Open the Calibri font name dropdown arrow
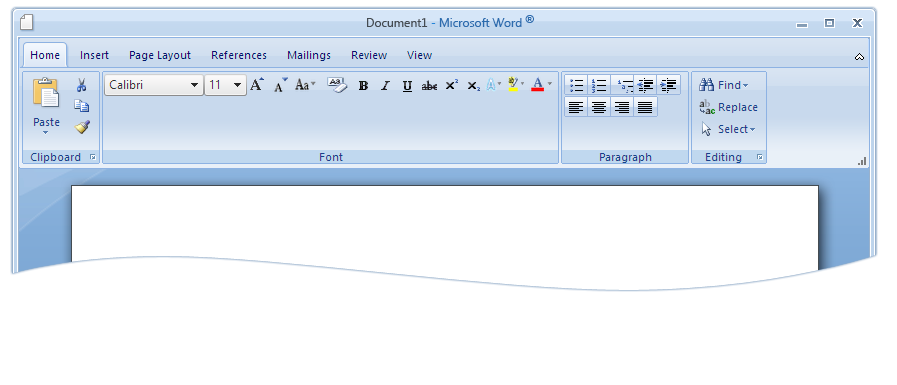Screen dimensions: 897x385 [195, 85]
